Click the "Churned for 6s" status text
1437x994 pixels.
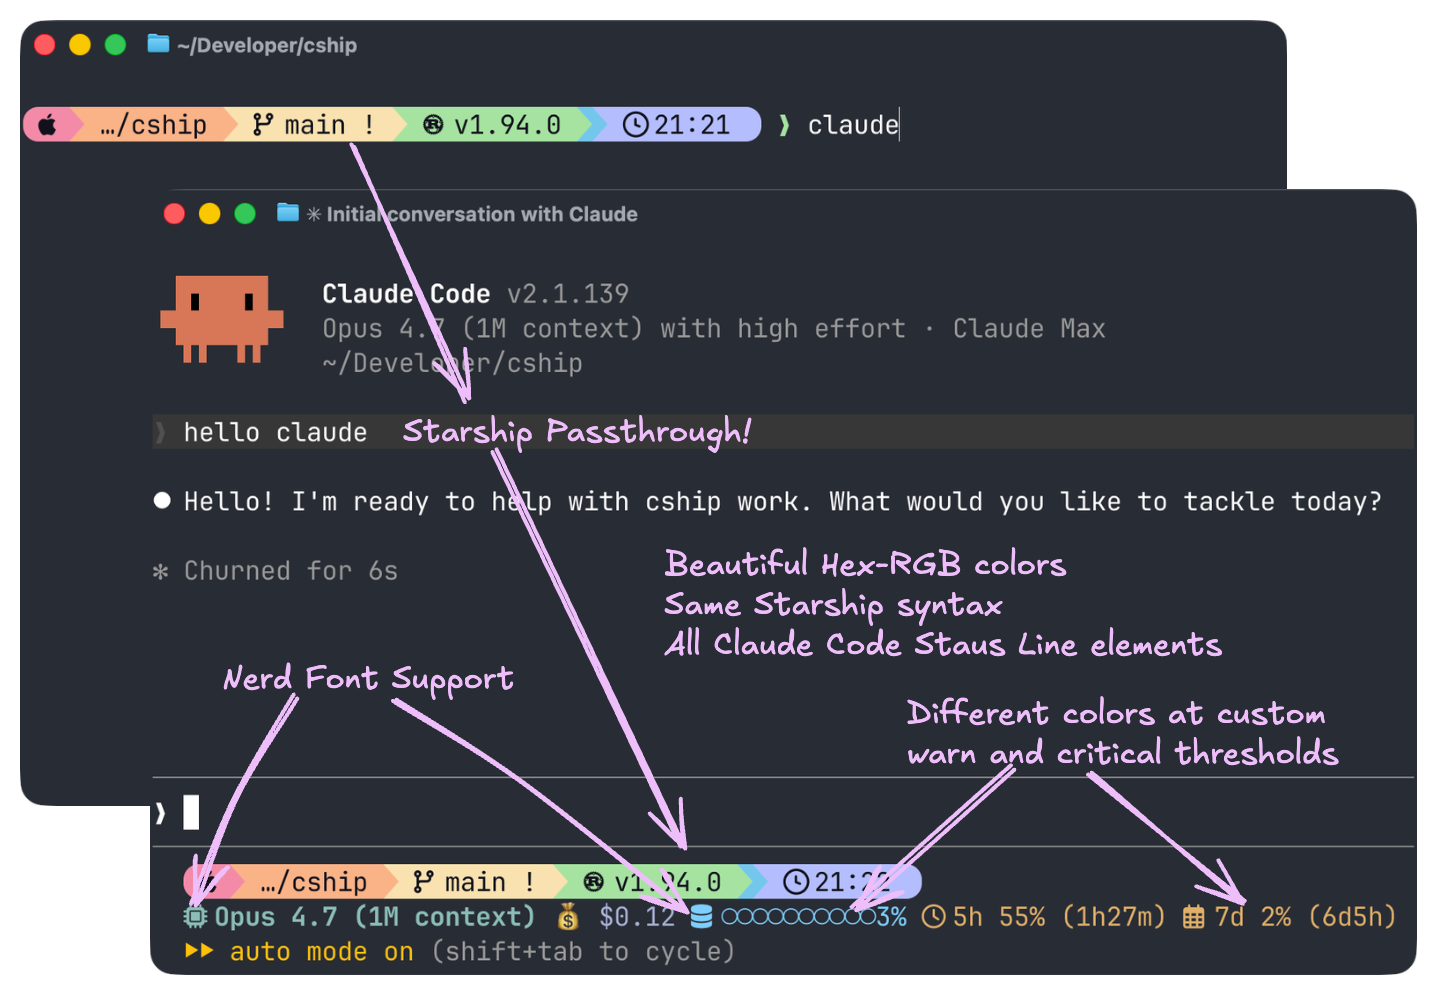291,571
